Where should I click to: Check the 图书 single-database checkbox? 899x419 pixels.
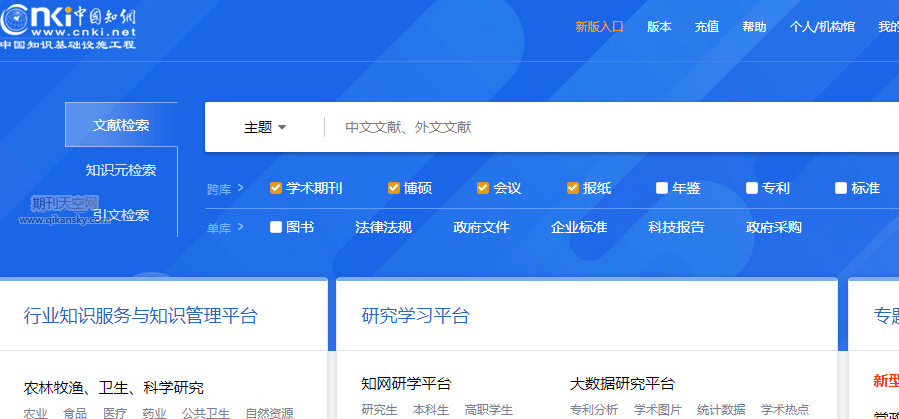point(276,227)
